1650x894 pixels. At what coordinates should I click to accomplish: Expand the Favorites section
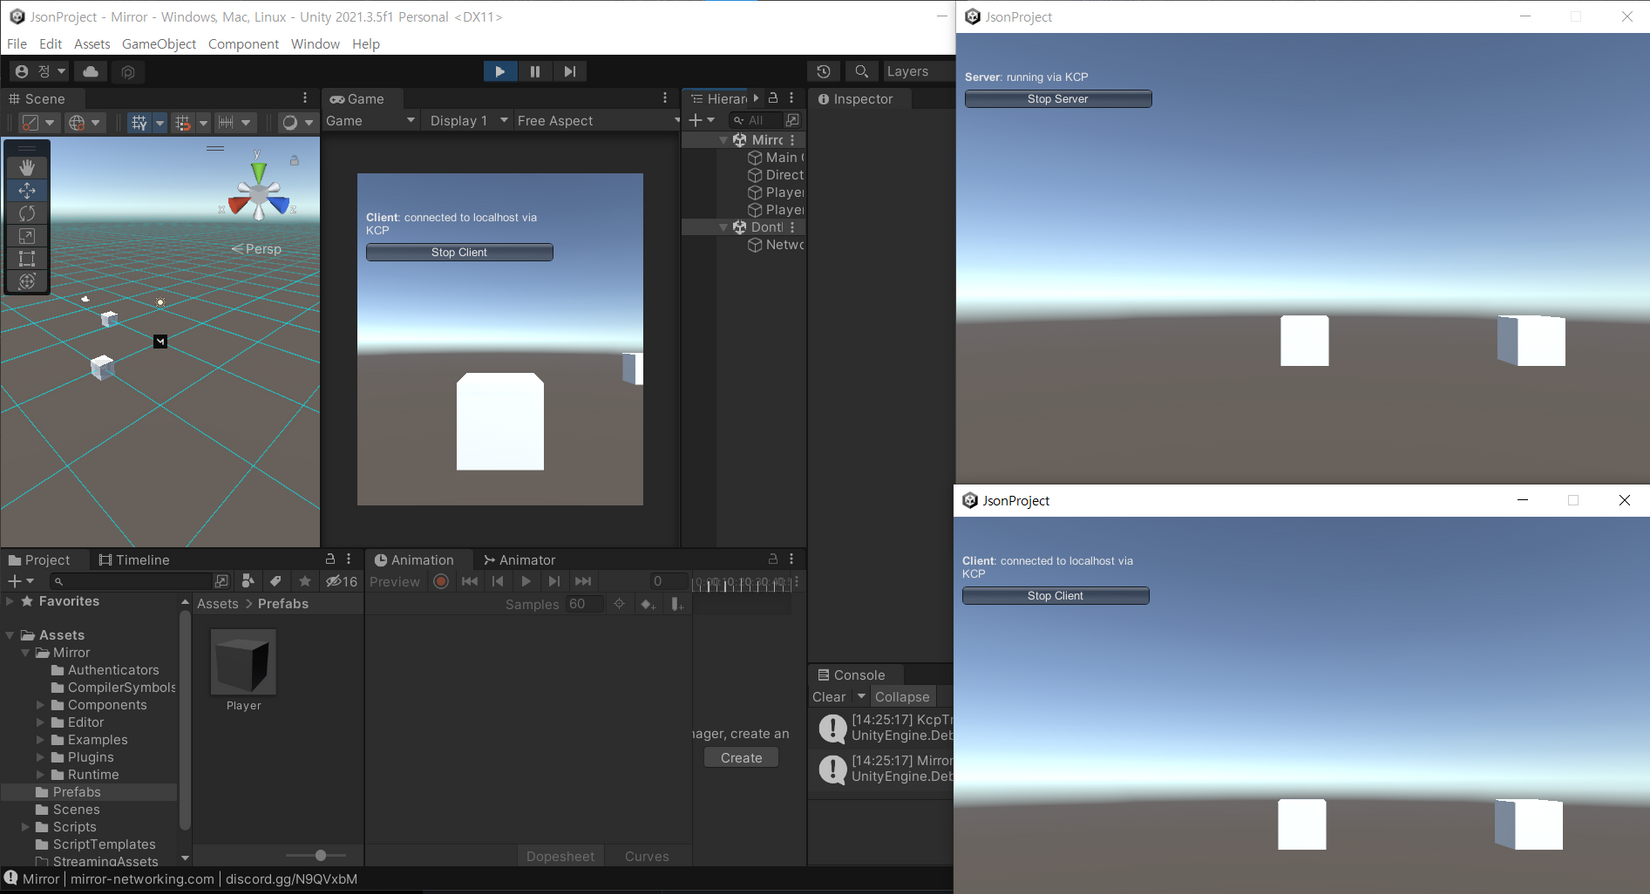pos(10,601)
